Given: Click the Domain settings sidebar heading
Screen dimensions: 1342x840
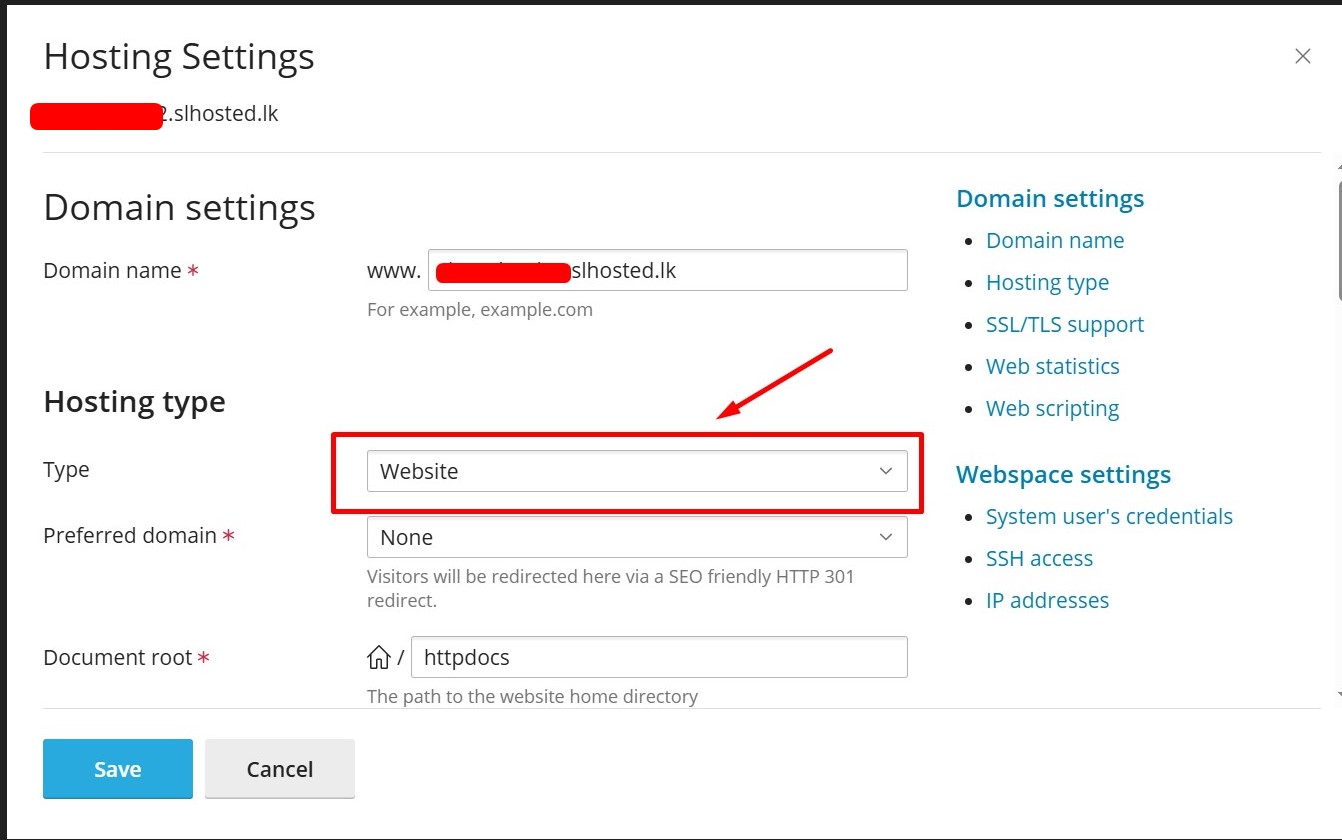Looking at the screenshot, I should (x=1049, y=199).
